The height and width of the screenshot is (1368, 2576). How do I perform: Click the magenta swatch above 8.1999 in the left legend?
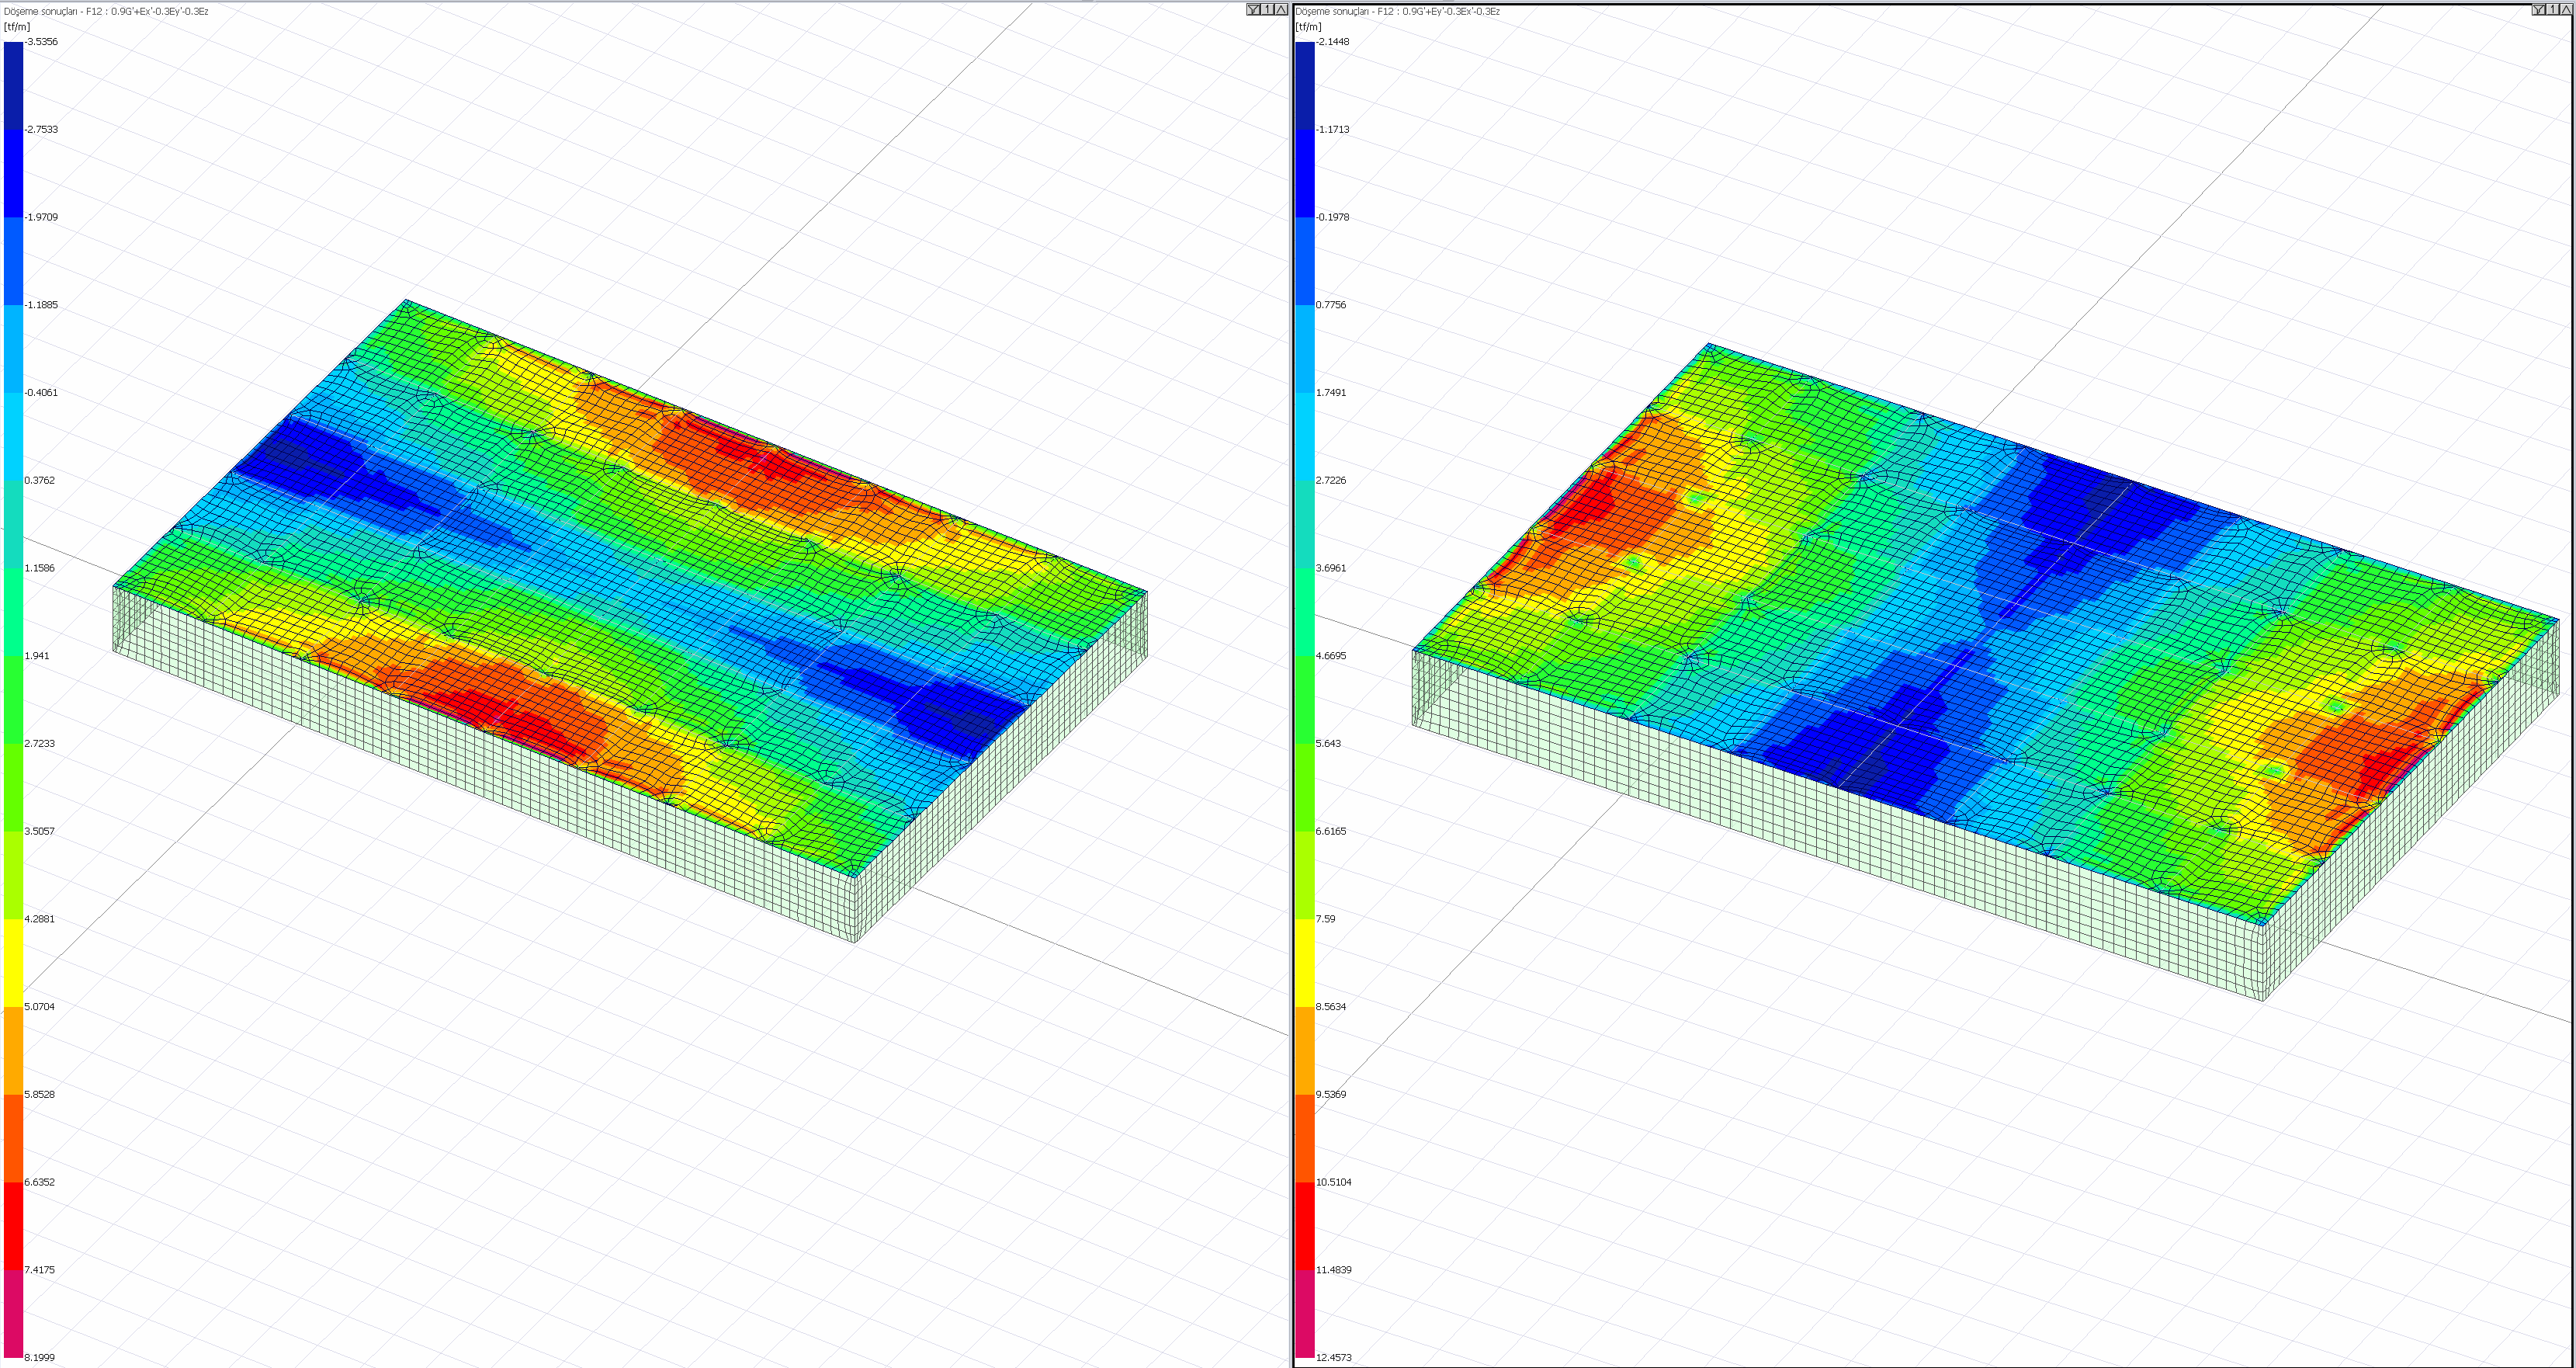coord(13,1313)
